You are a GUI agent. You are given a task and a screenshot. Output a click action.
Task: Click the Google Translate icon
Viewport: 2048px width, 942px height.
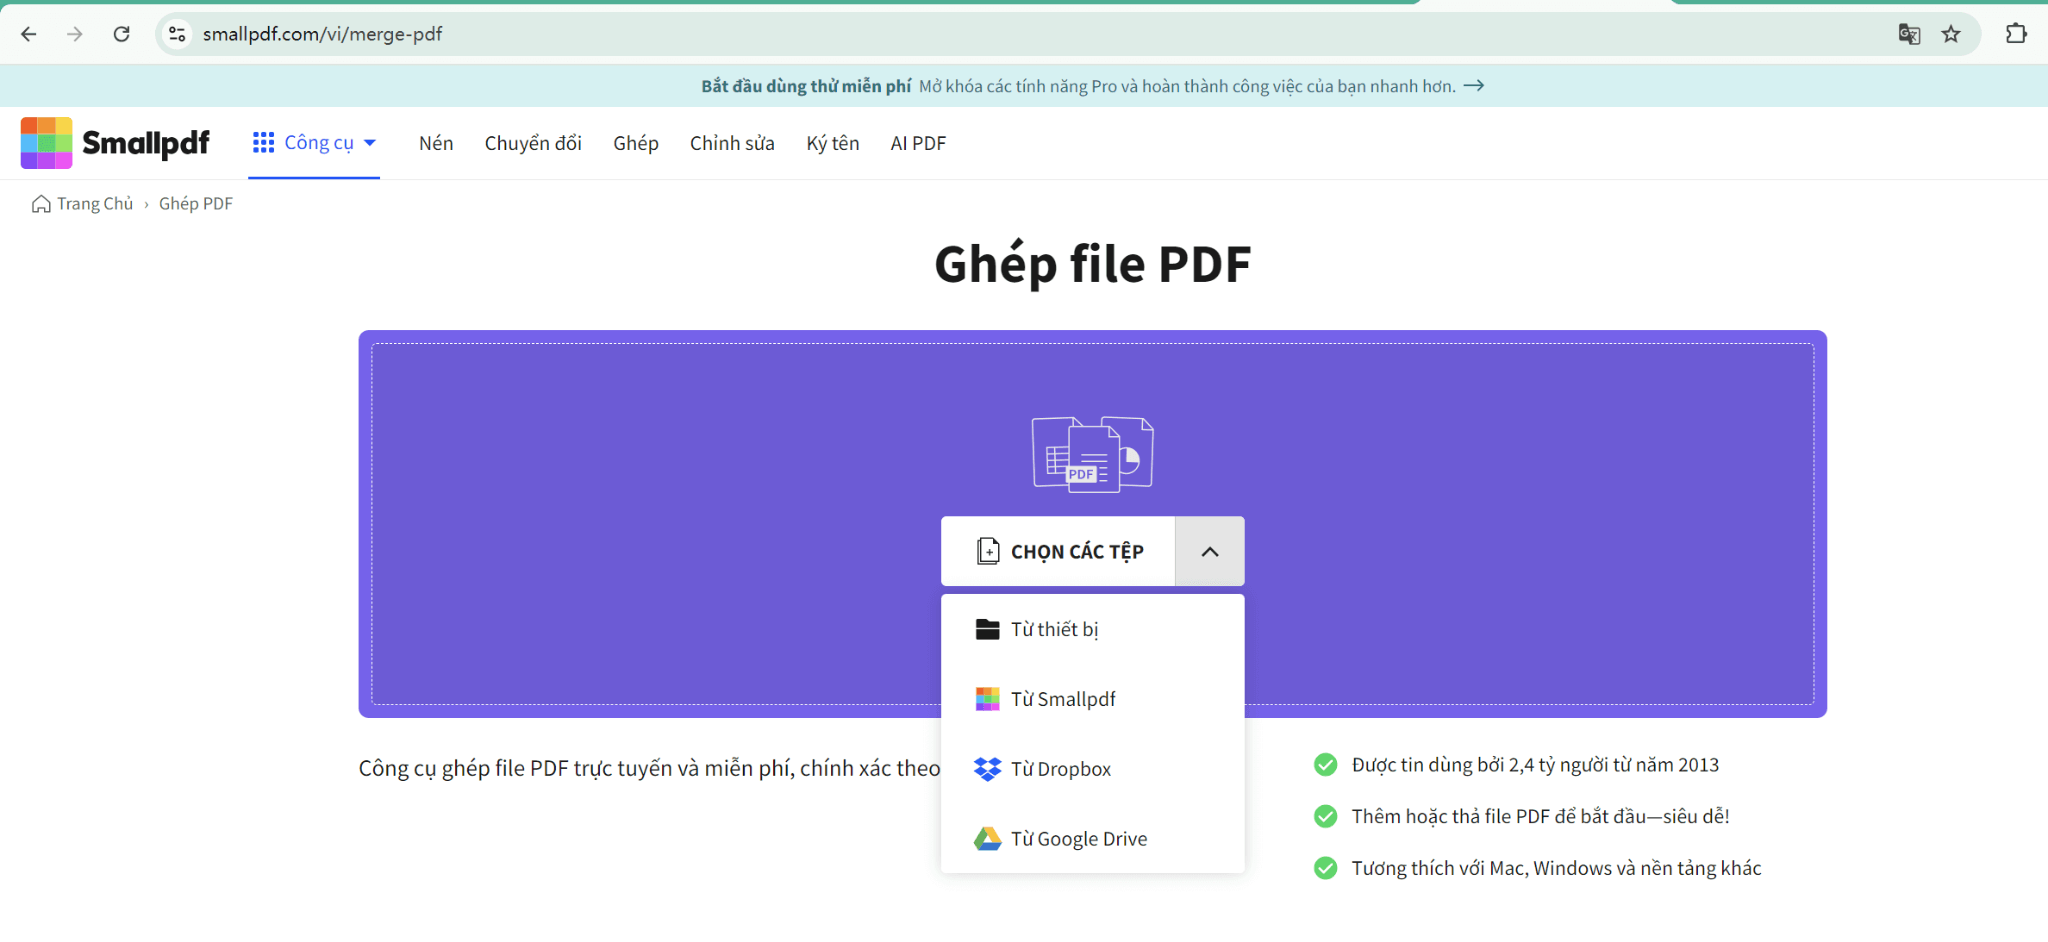click(1909, 34)
